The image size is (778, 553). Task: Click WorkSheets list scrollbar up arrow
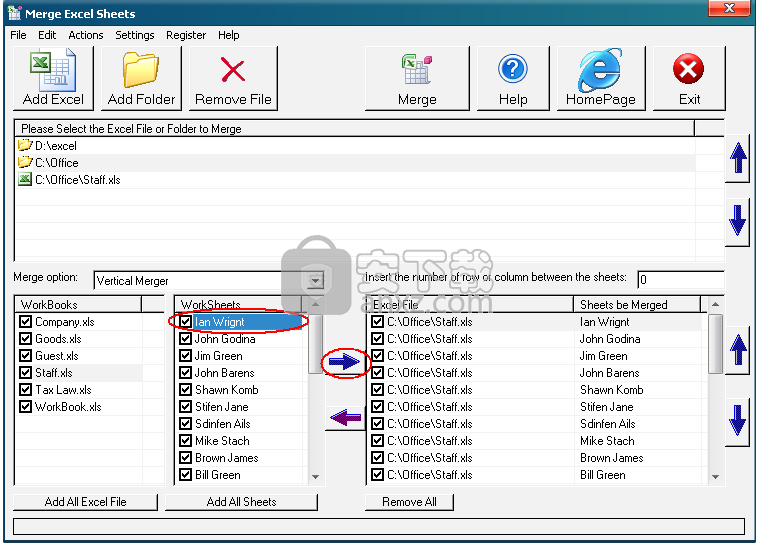[x=315, y=304]
